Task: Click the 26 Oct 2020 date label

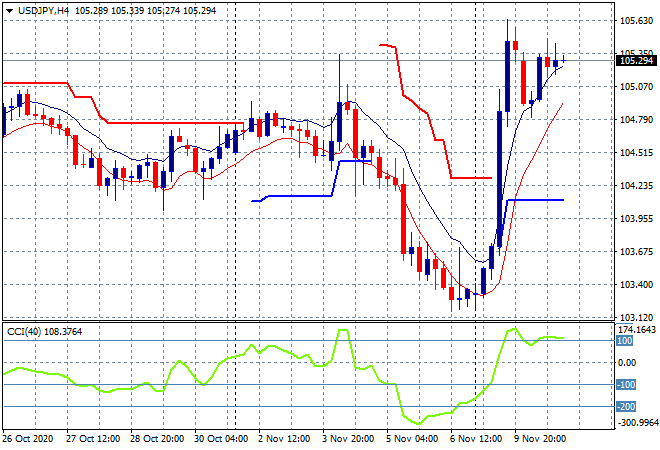Action: tap(28, 439)
